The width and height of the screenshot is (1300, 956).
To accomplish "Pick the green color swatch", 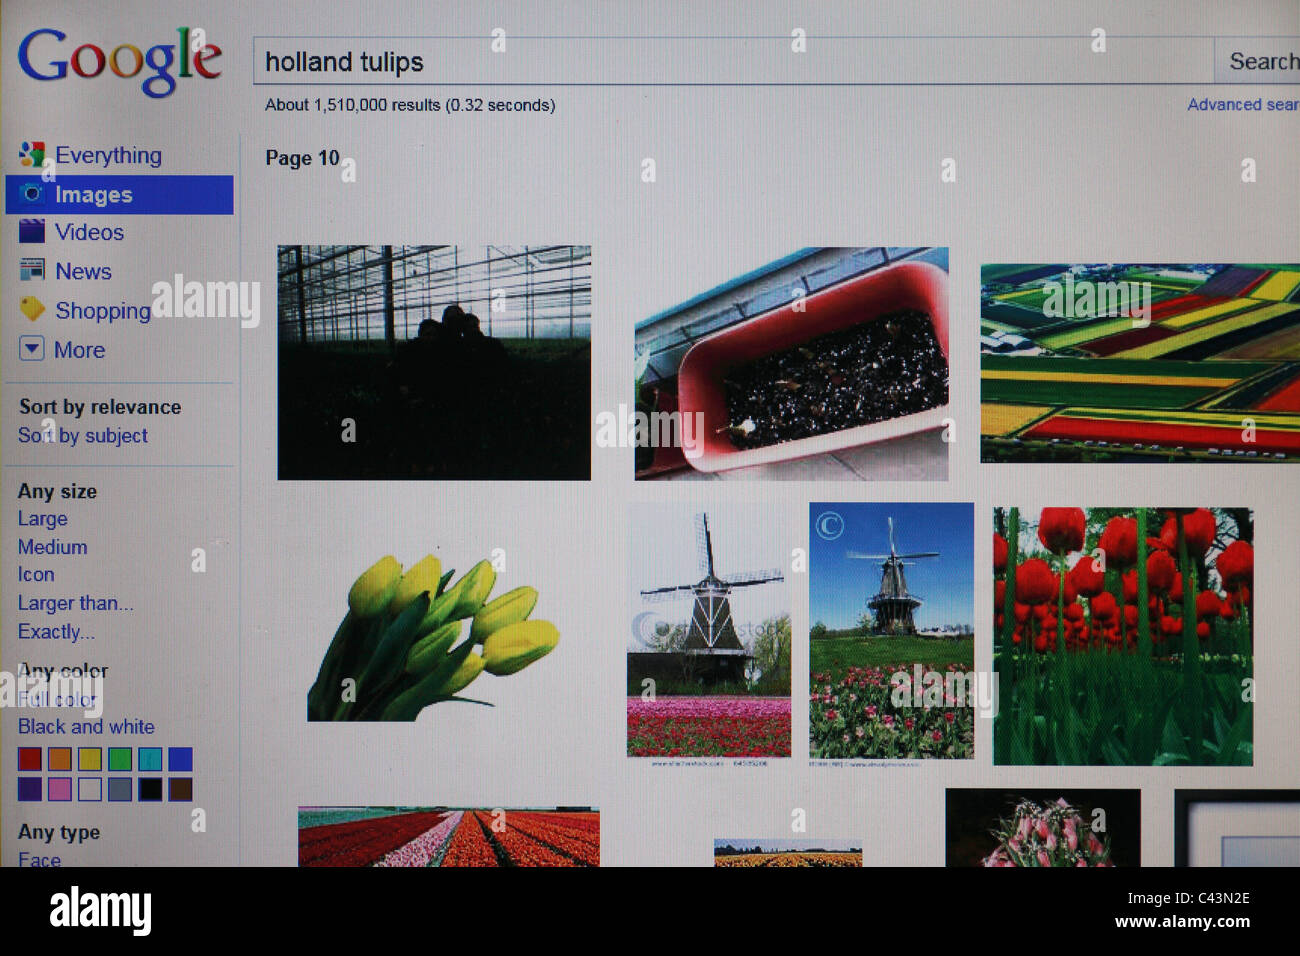I will tap(120, 759).
